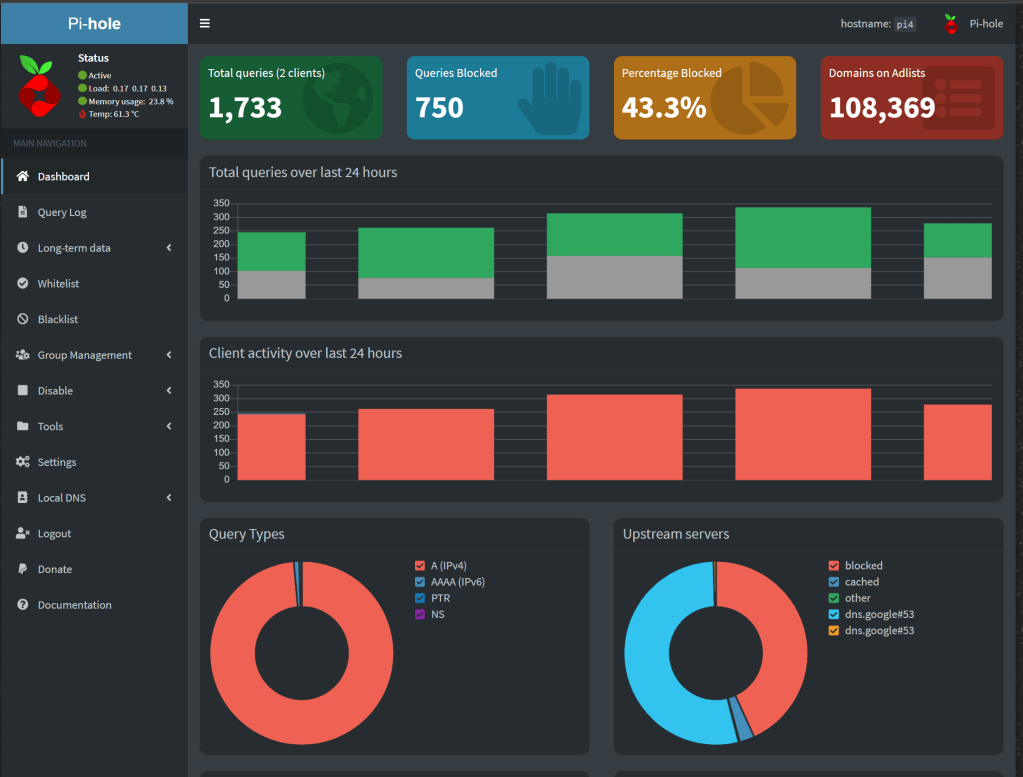The height and width of the screenshot is (777, 1023).
Task: Open Query Log via its file icon
Action: (x=23, y=212)
